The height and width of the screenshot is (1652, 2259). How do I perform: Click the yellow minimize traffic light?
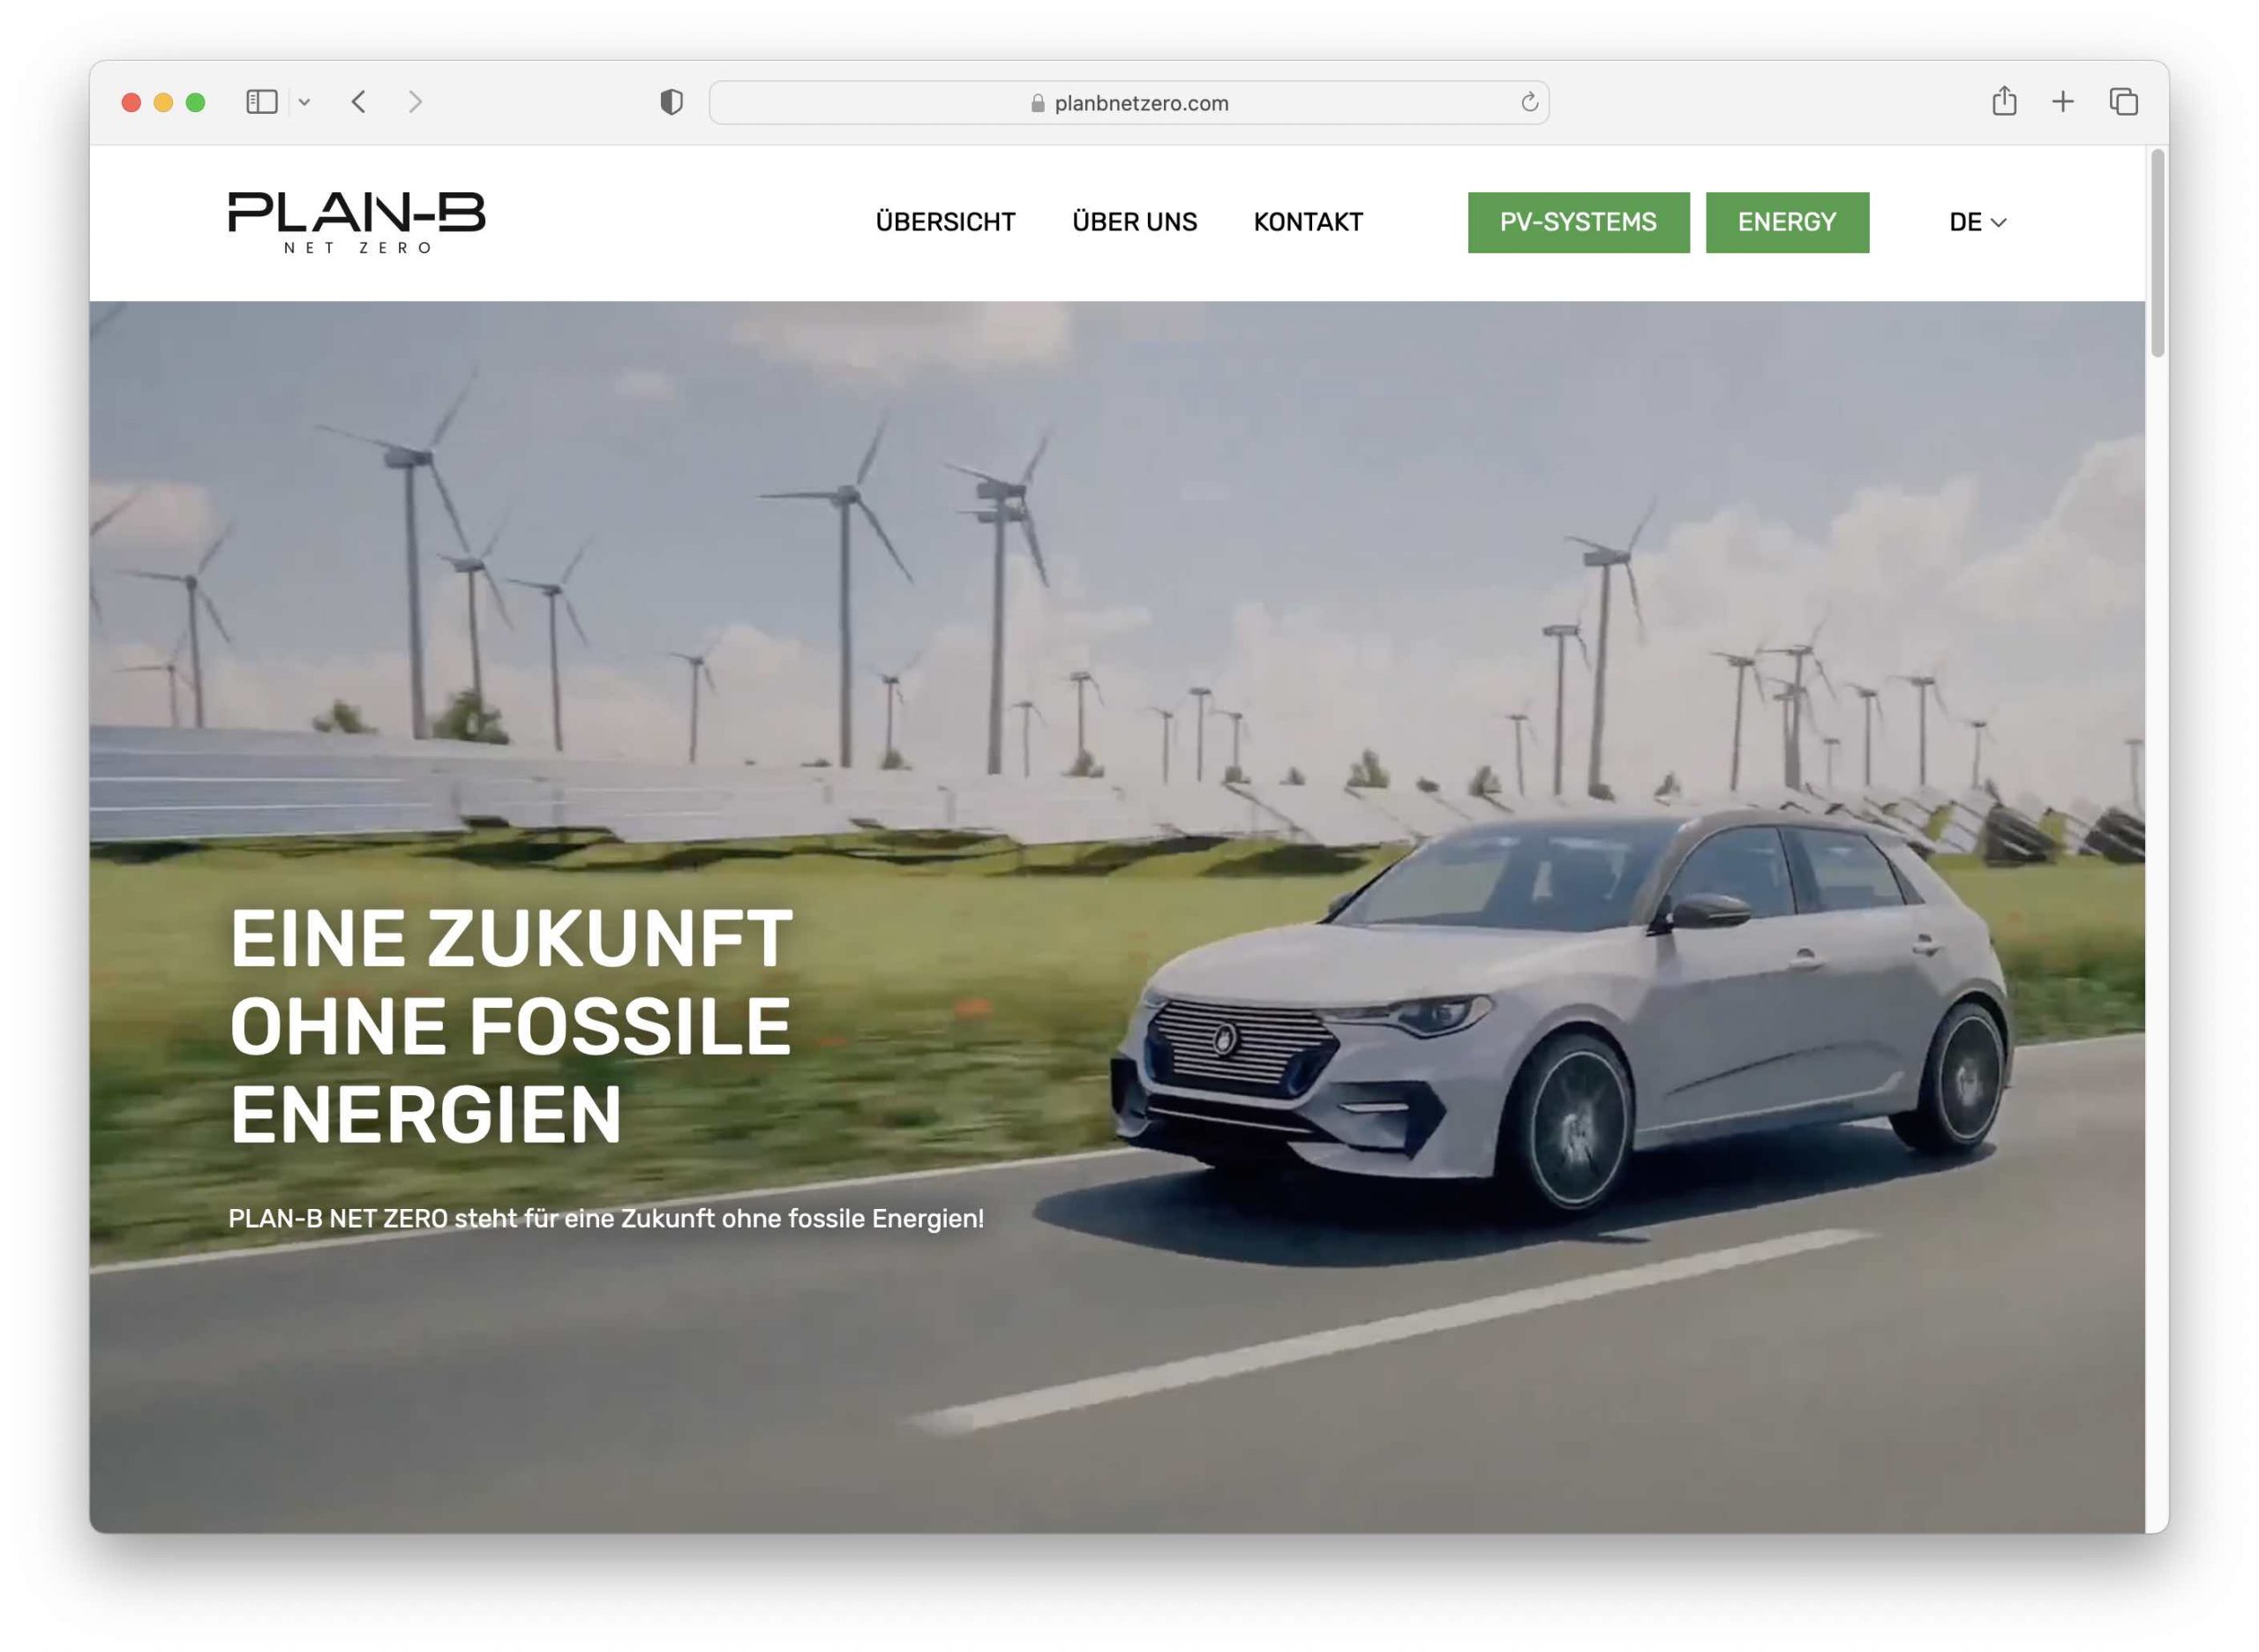pyautogui.click(x=163, y=101)
